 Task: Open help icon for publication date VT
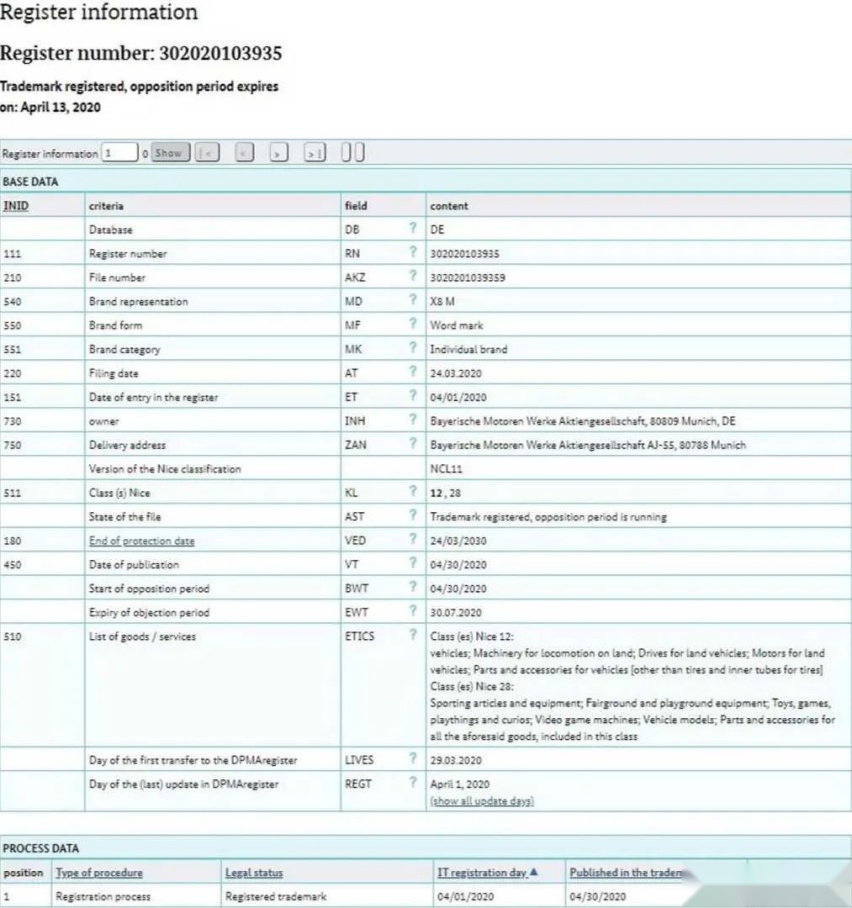412,563
